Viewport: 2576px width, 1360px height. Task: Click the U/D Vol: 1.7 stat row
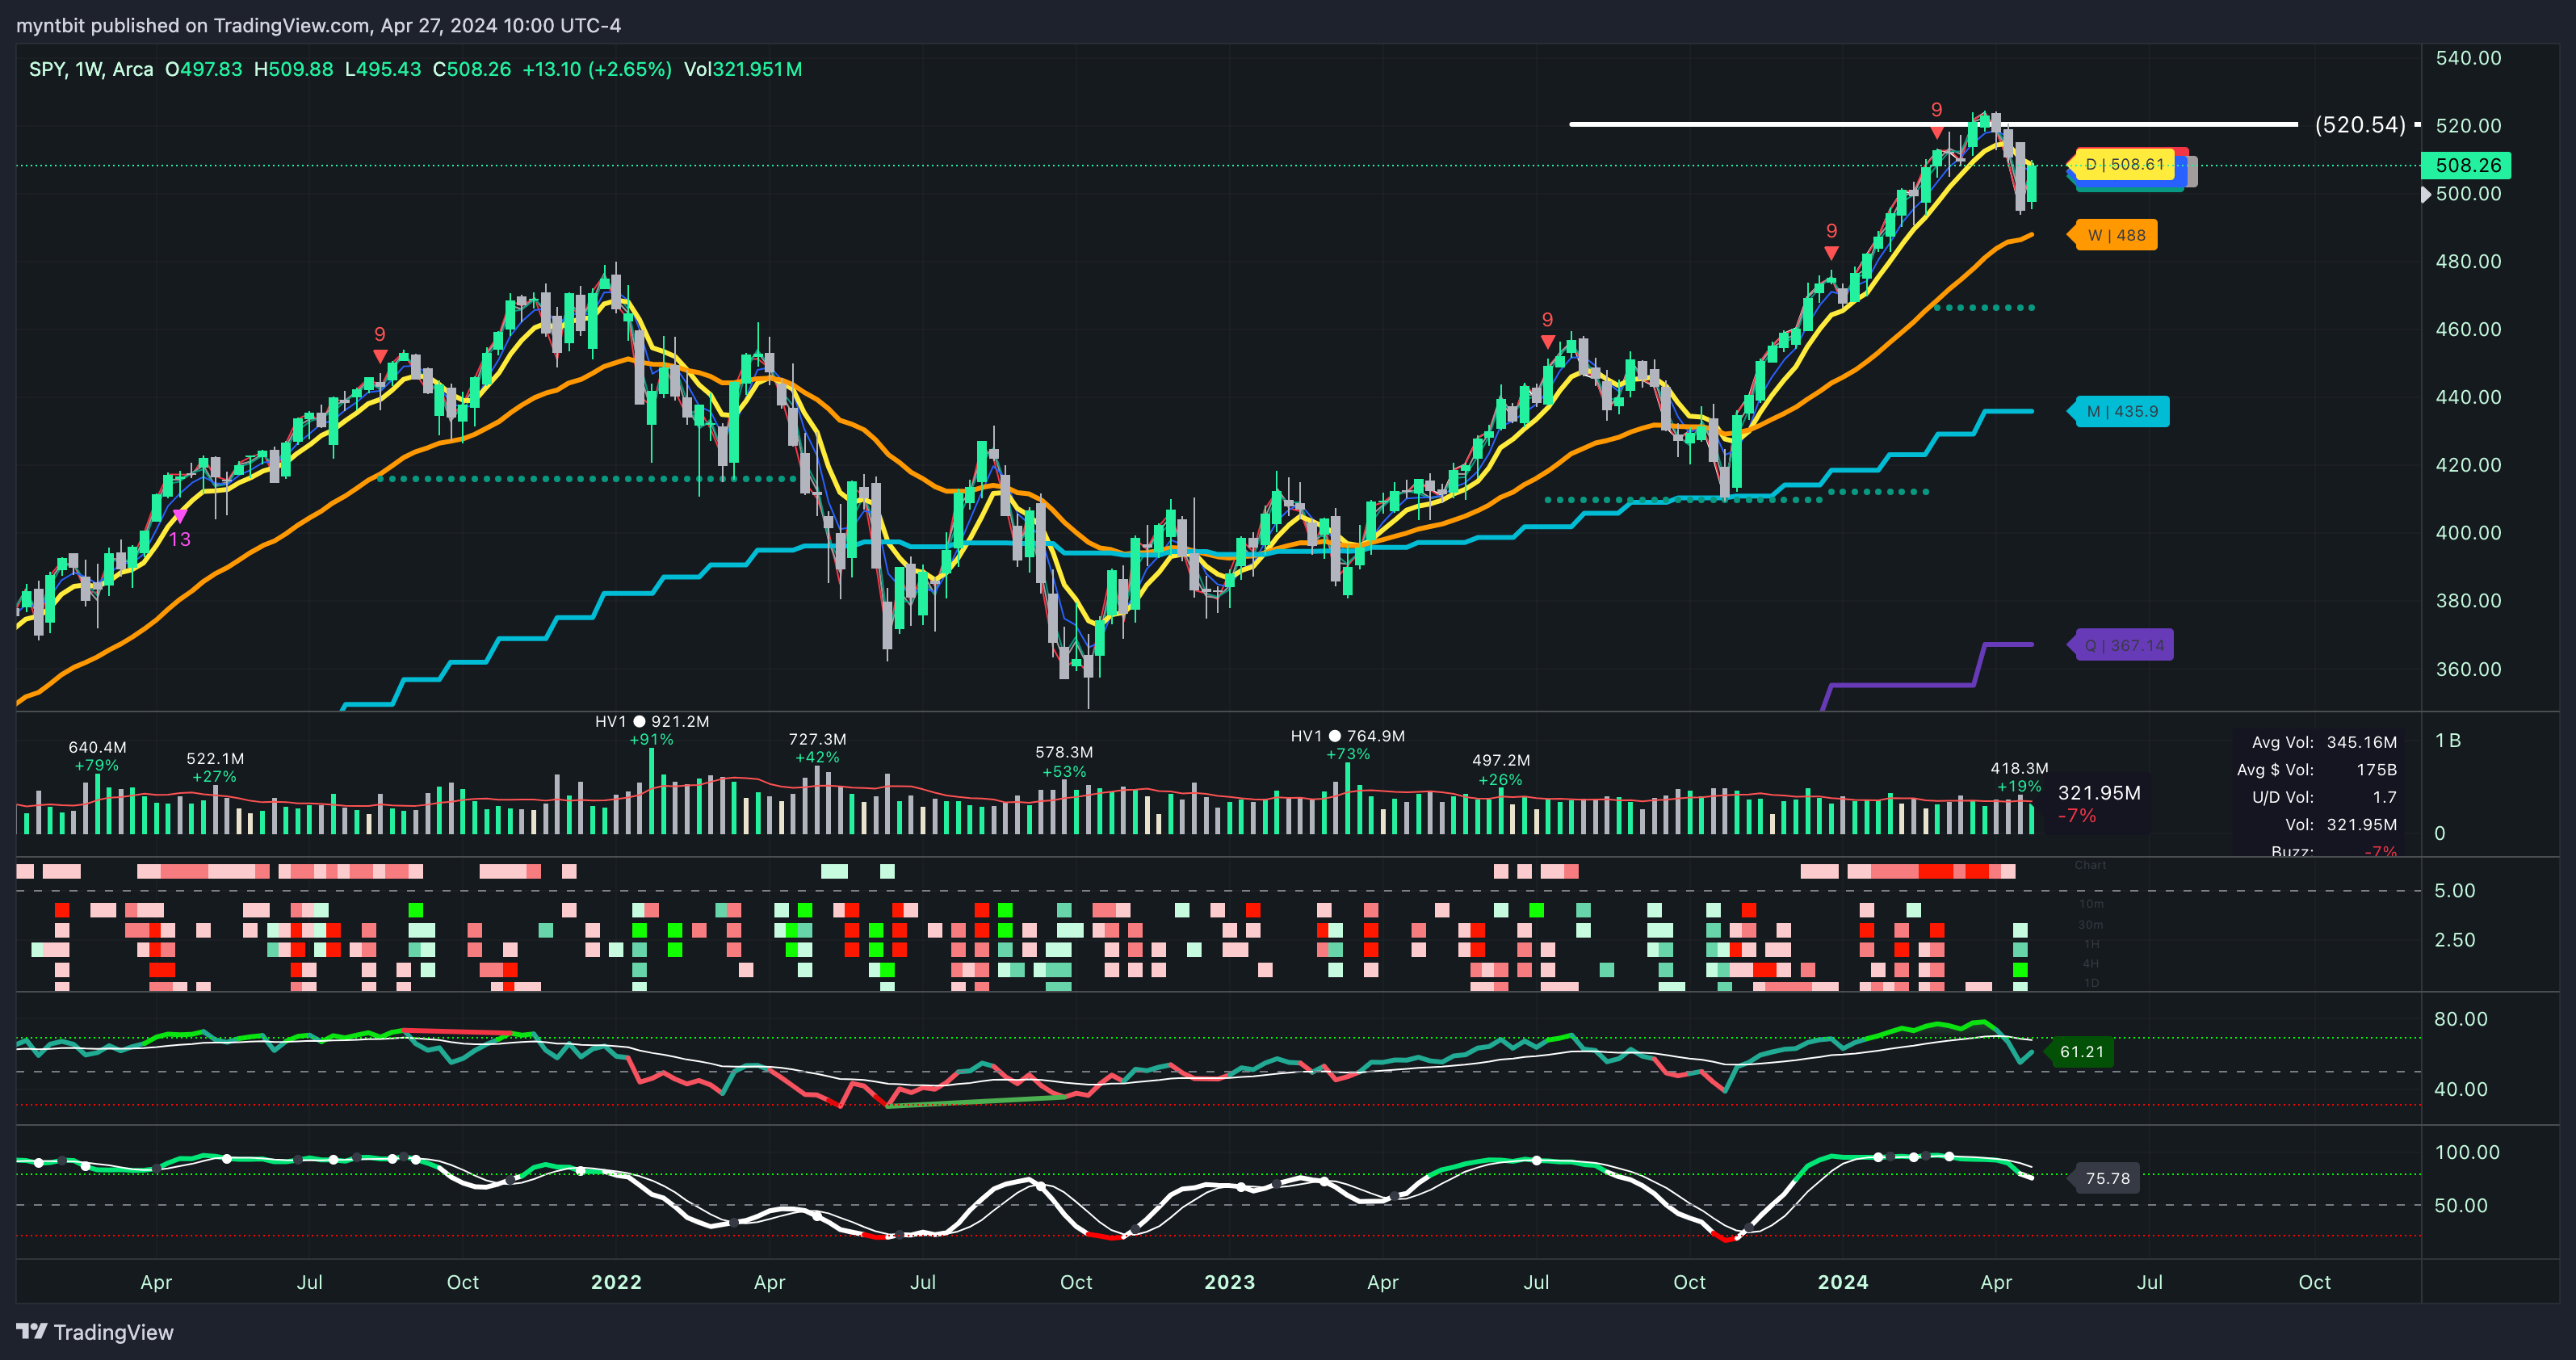[x=2324, y=797]
